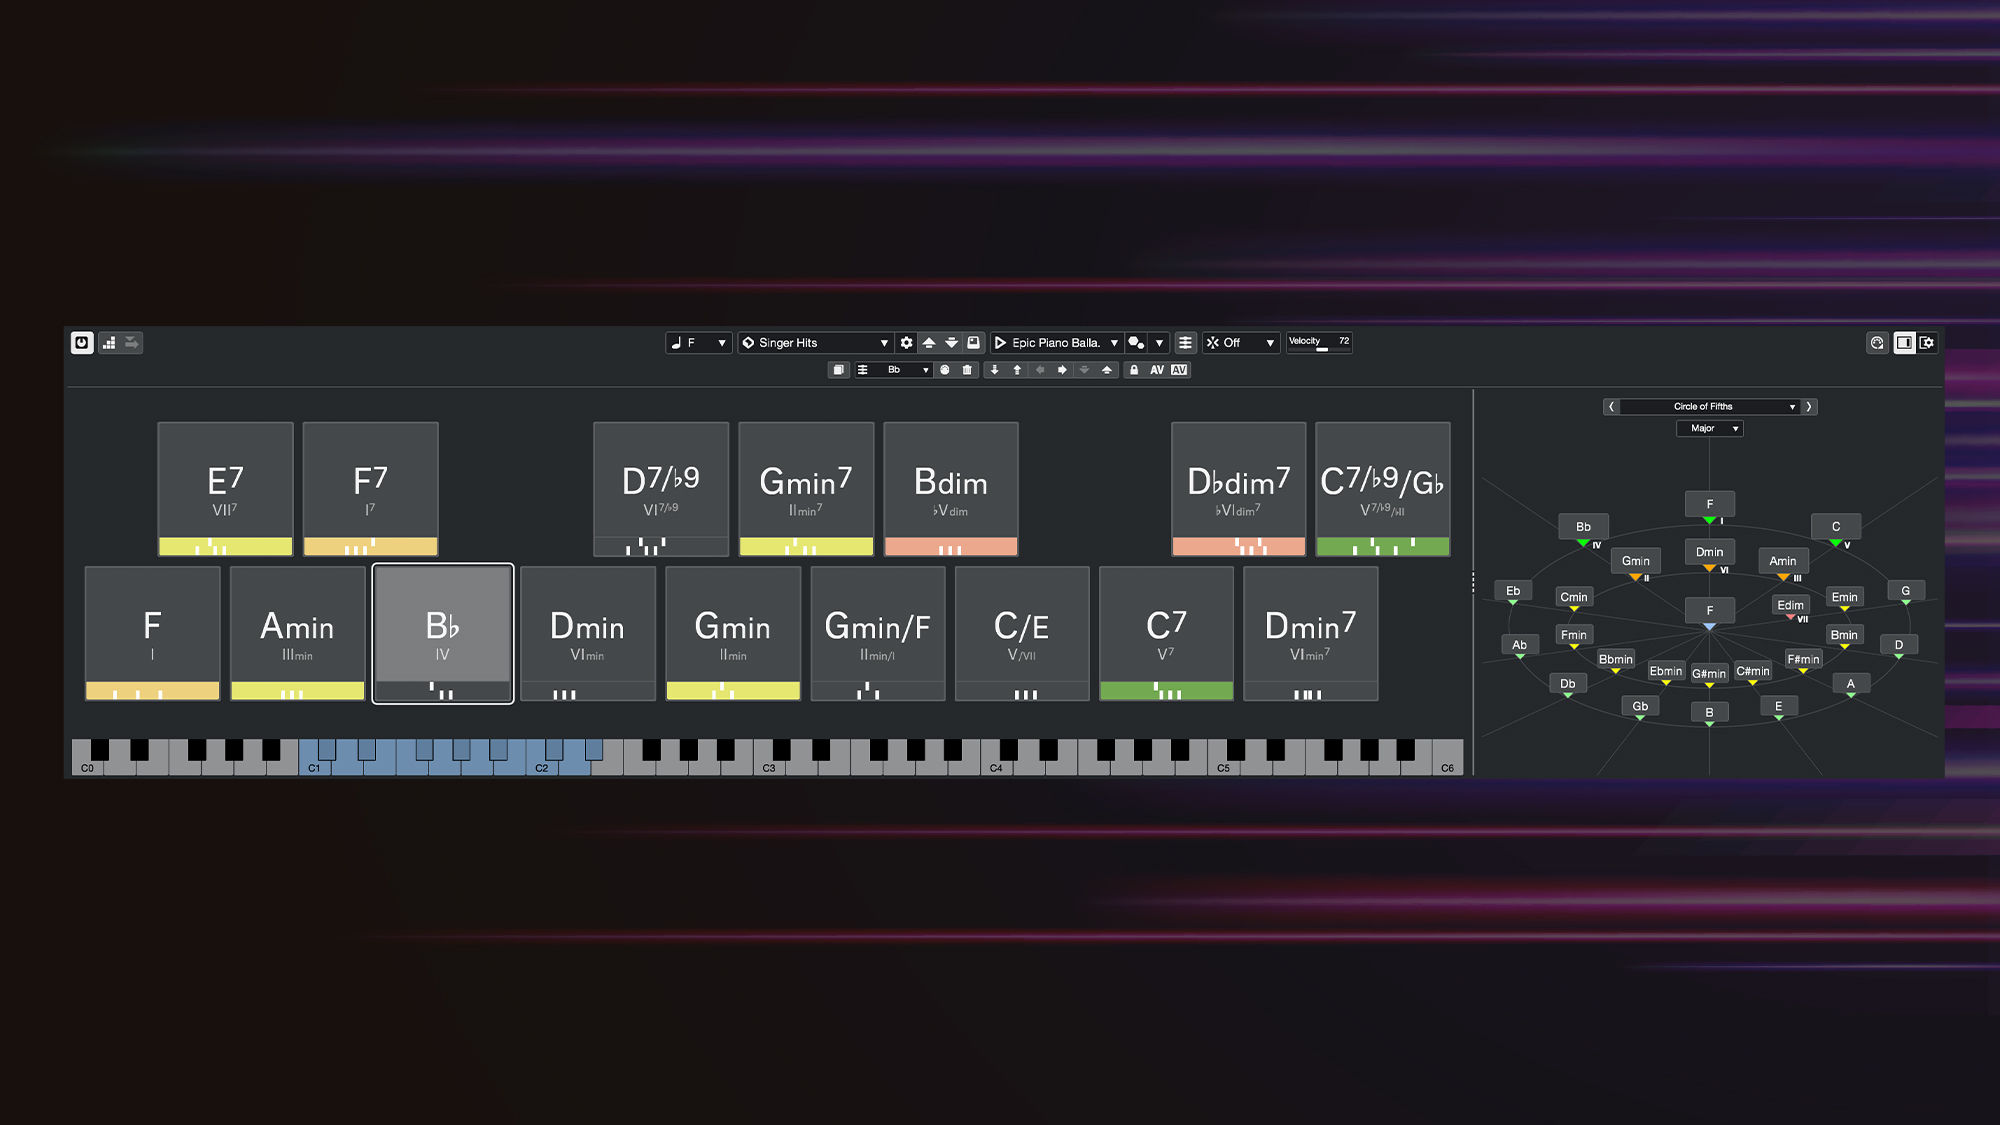Open the Major scale type dropdown

(1710, 429)
